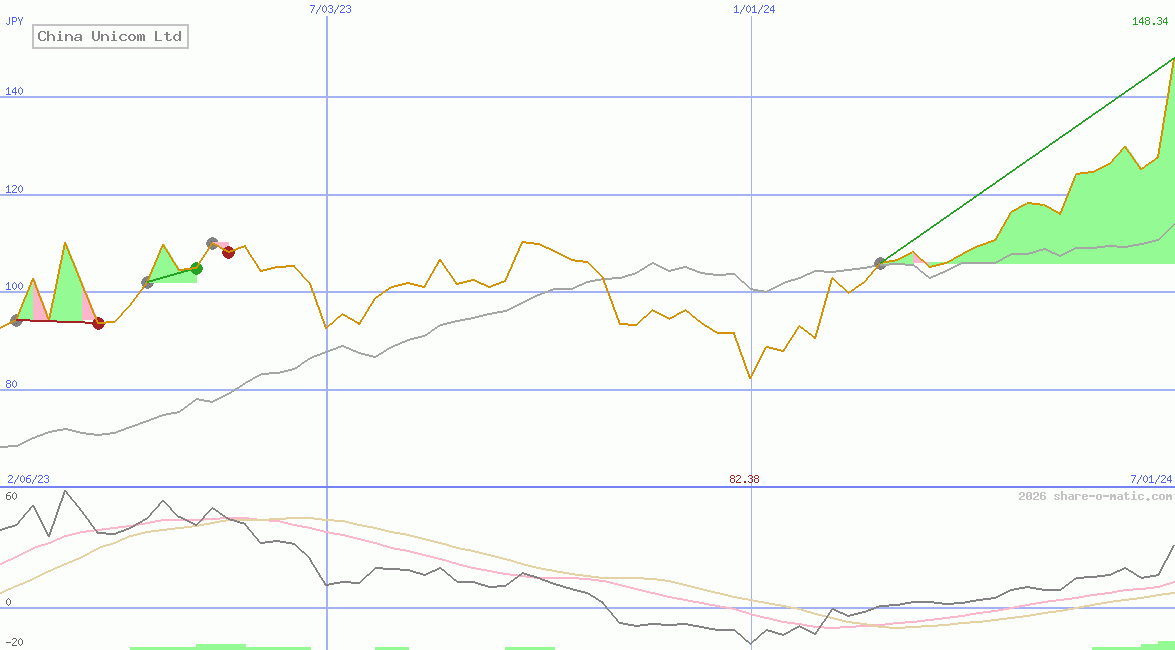Click the red 82.38 value marker
This screenshot has height=650, width=1175.
coord(744,478)
